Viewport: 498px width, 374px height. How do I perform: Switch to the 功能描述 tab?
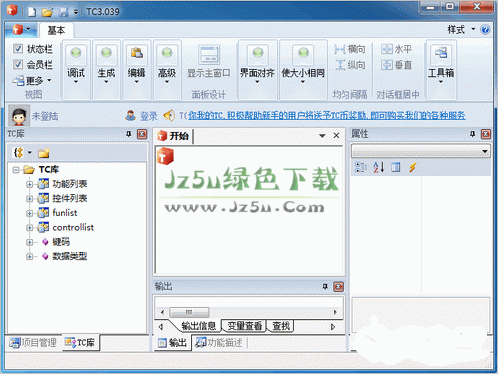coord(220,342)
